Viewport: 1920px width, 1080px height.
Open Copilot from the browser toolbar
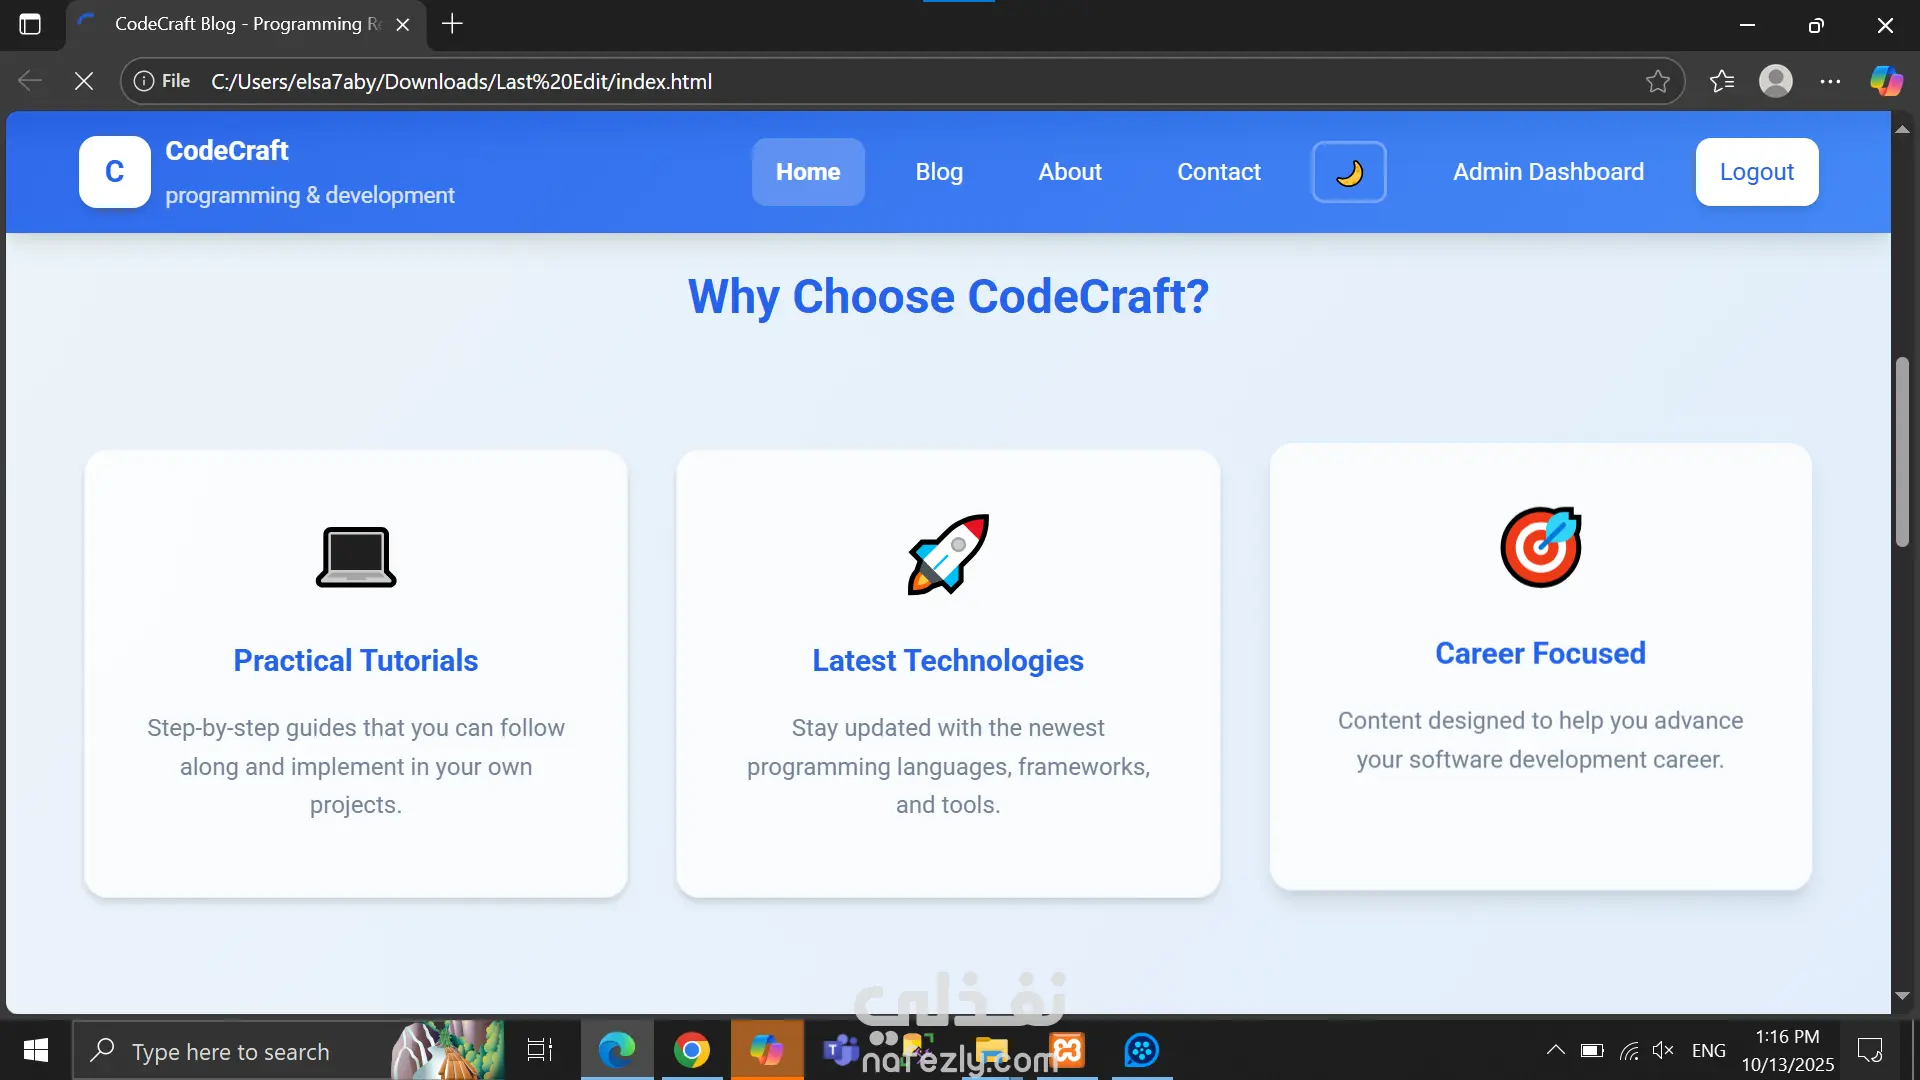[x=1886, y=81]
